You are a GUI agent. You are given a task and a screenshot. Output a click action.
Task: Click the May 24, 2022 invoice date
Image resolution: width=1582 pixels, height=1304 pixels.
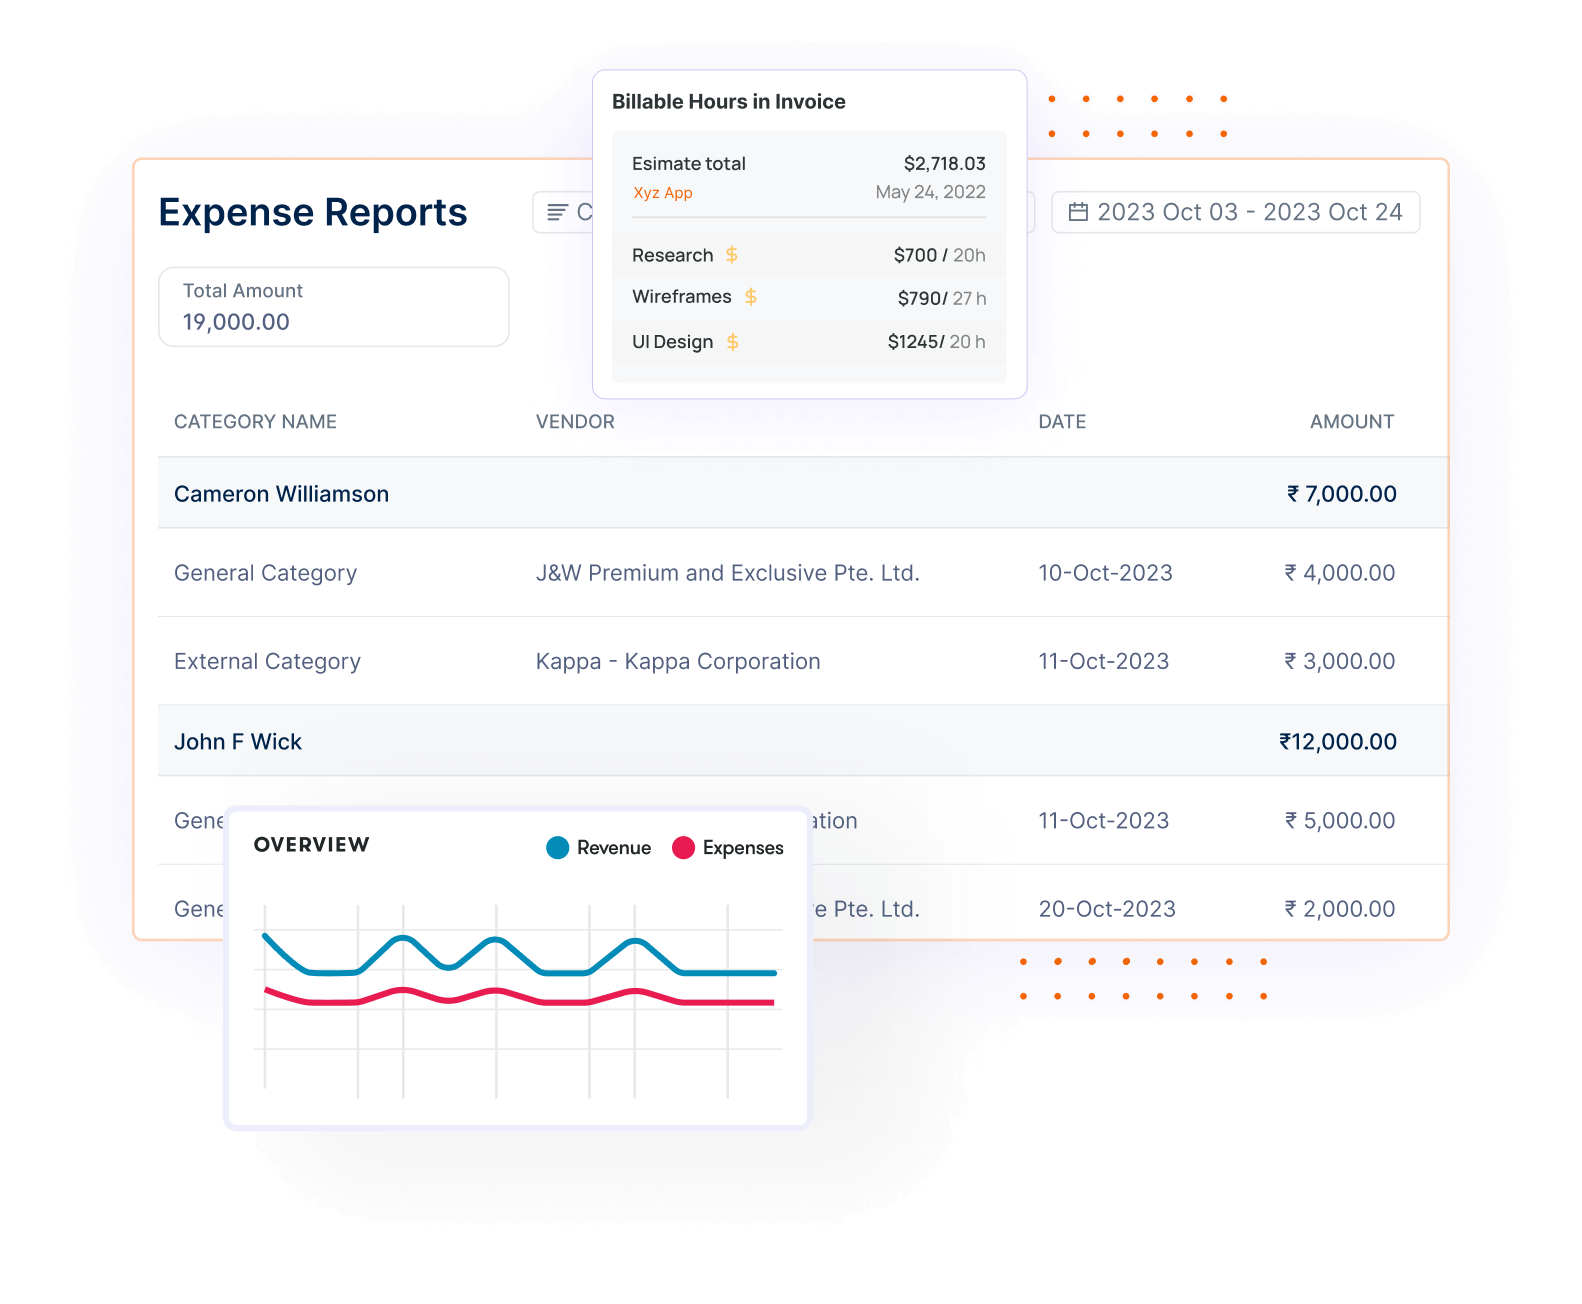point(930,192)
